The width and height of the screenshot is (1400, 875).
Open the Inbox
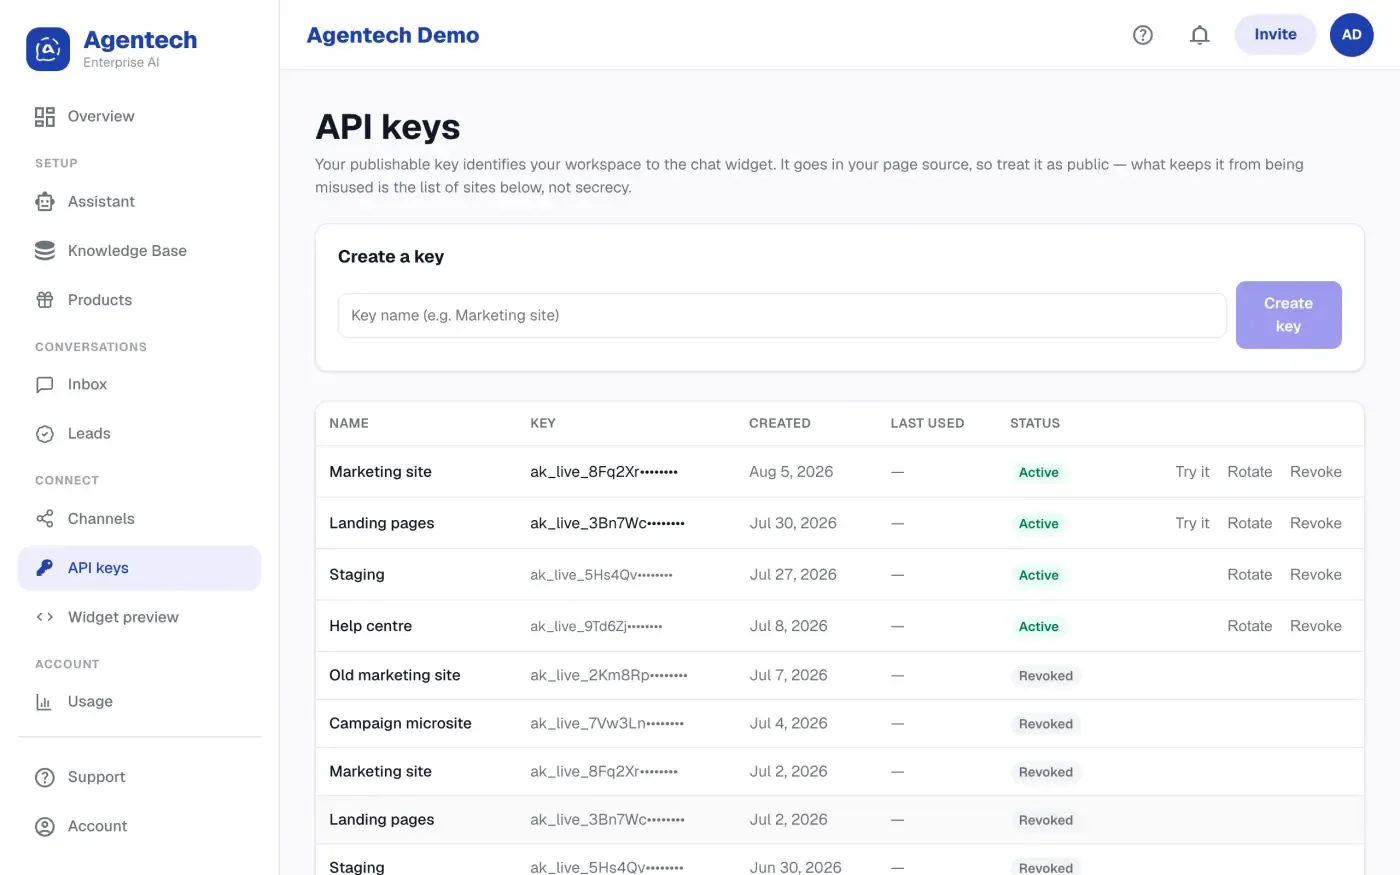coord(140,385)
